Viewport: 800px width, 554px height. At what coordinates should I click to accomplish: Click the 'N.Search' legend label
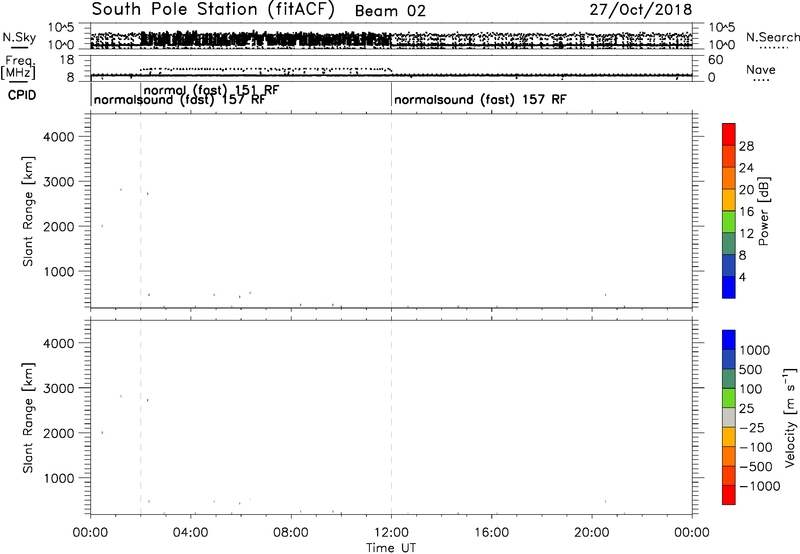[x=772, y=37]
